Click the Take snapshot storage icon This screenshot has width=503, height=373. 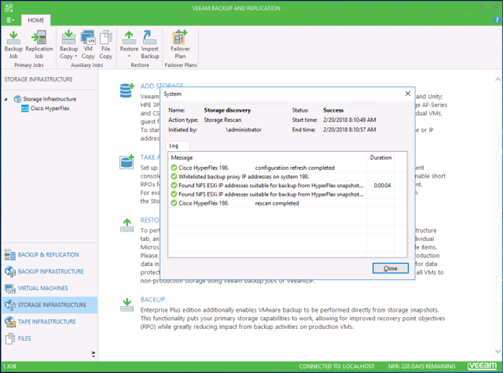(127, 162)
